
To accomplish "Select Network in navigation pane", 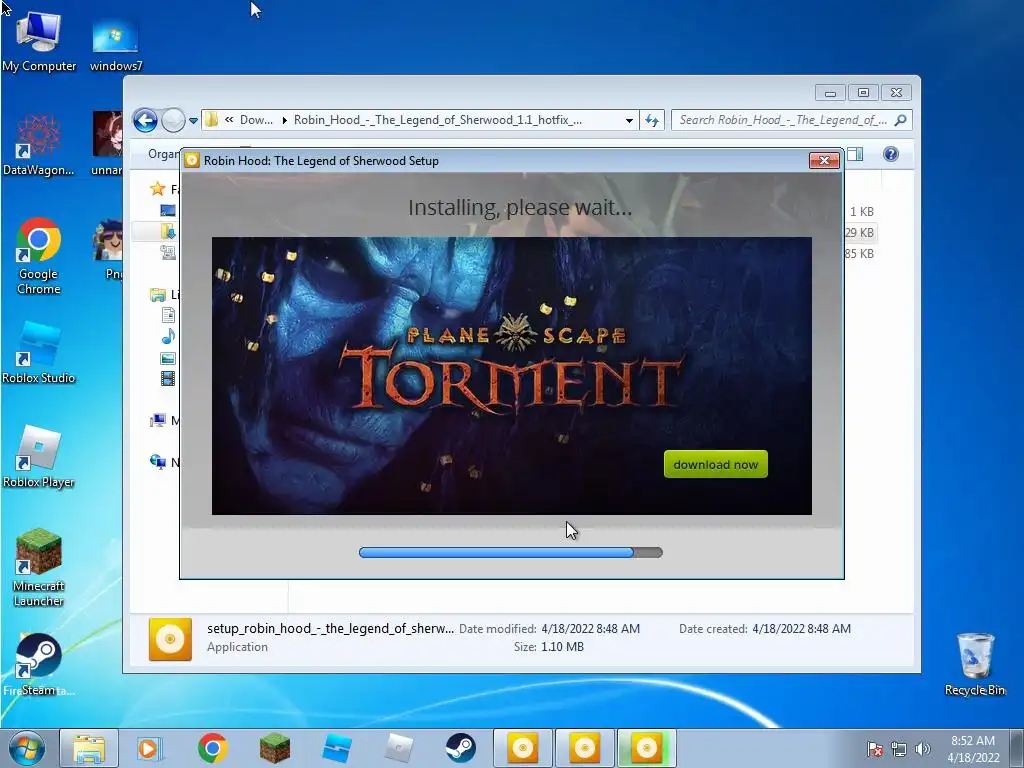I will (x=157, y=462).
